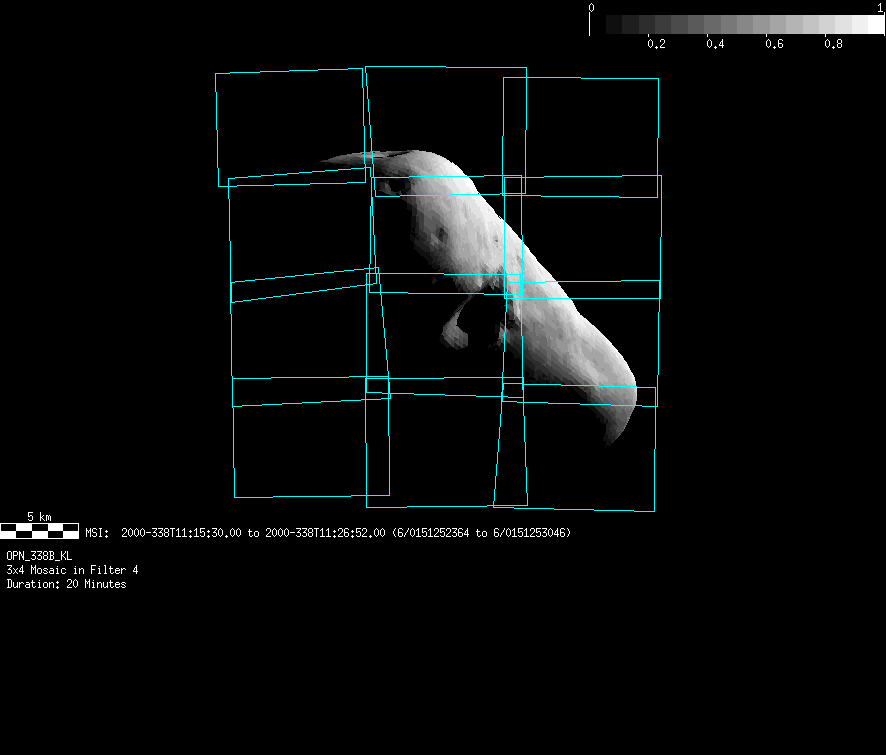This screenshot has height=755, width=886.
Task: Click the MSI end time 2000-338T11:26:52.00
Action: point(325,533)
